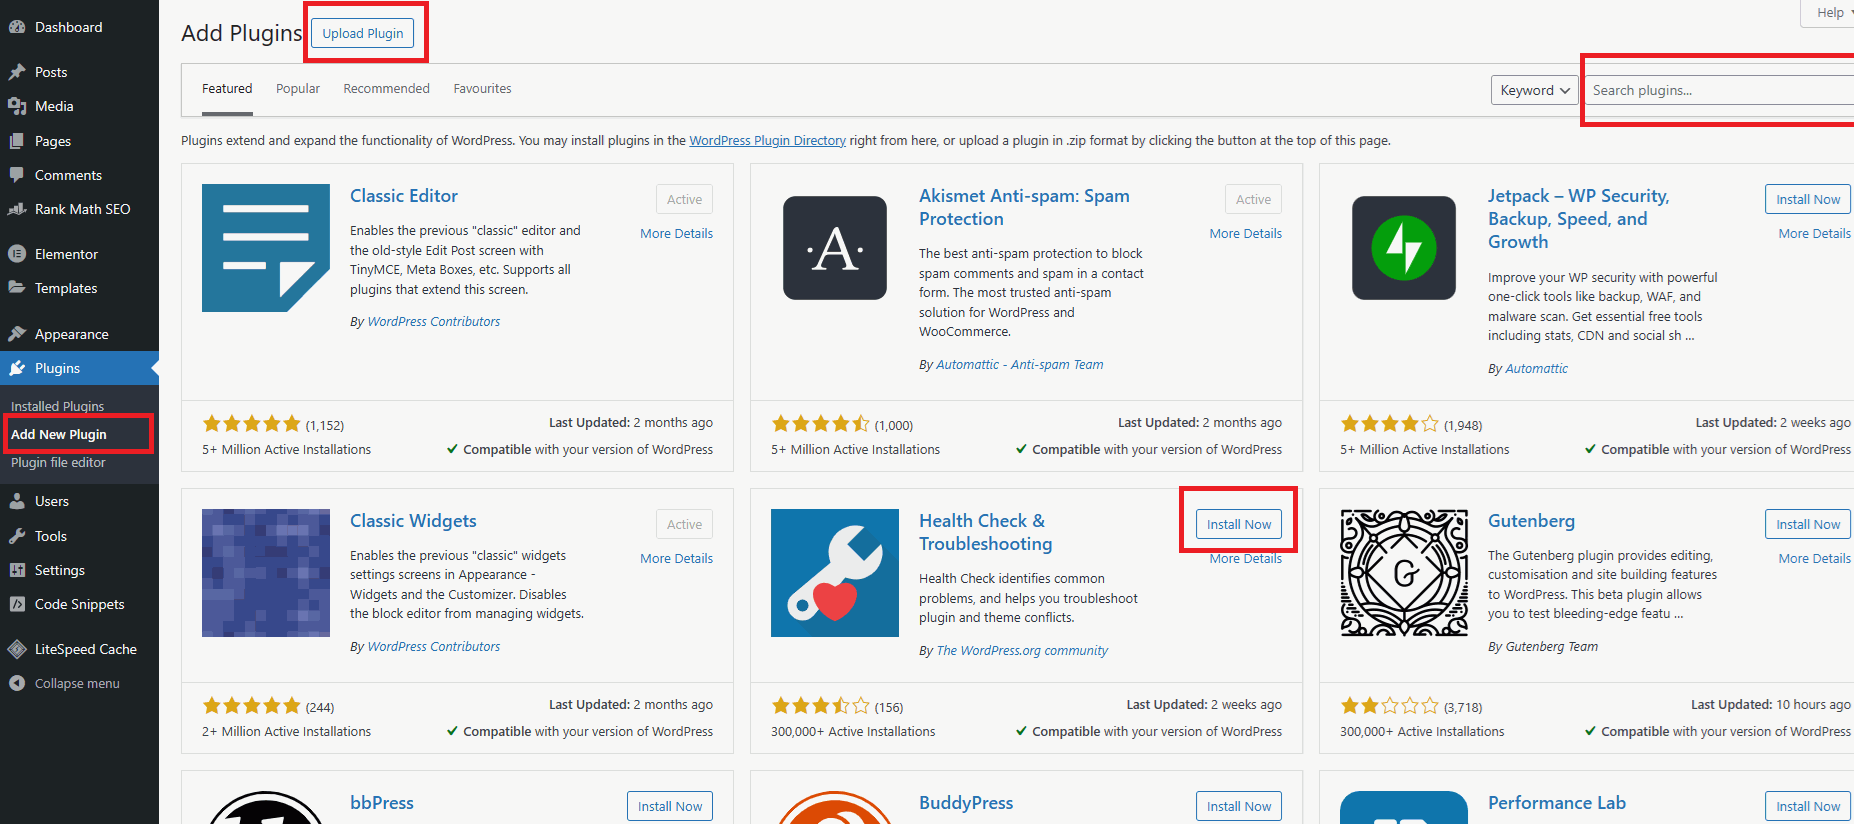View More Details for Classic Widgets
1854x824 pixels.
point(677,558)
